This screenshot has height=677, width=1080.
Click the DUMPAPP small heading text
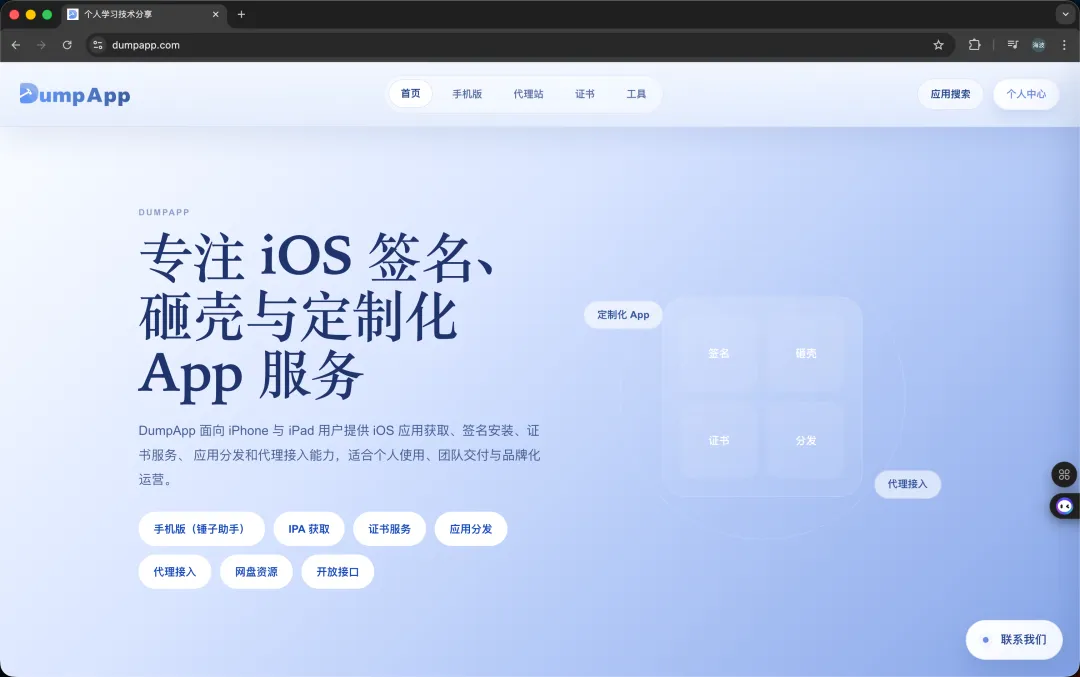coord(164,212)
